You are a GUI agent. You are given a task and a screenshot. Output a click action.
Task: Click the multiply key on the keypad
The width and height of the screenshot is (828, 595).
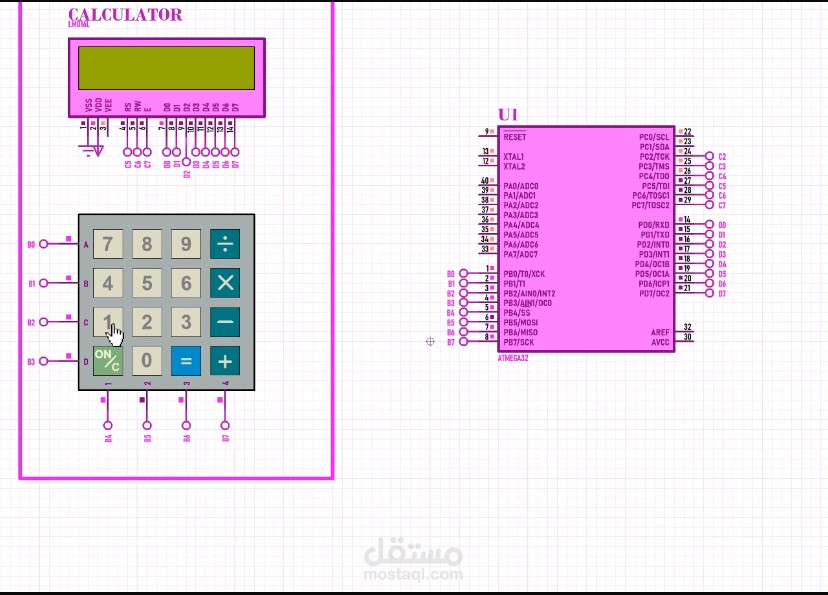[225, 283]
